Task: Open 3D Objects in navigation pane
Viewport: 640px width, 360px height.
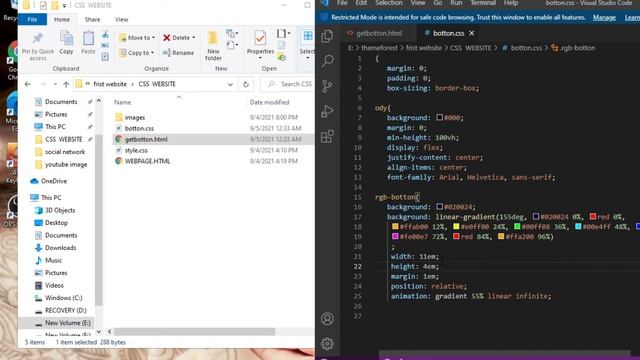Action: click(x=60, y=210)
